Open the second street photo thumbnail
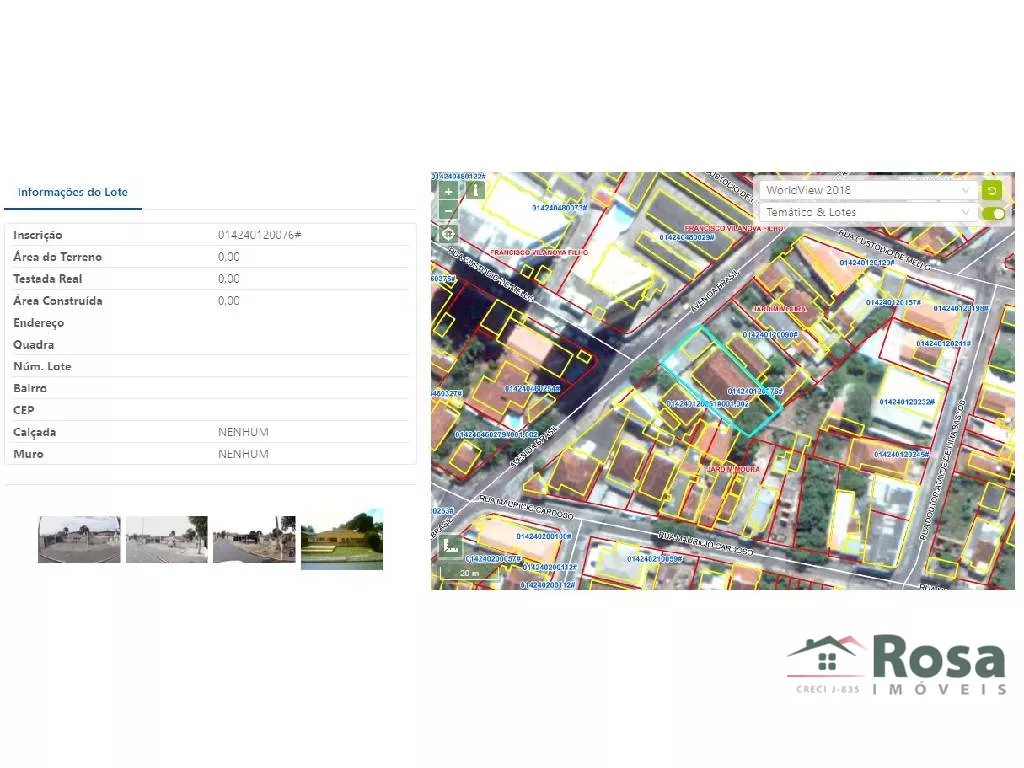Image resolution: width=1024 pixels, height=768 pixels. click(166, 539)
